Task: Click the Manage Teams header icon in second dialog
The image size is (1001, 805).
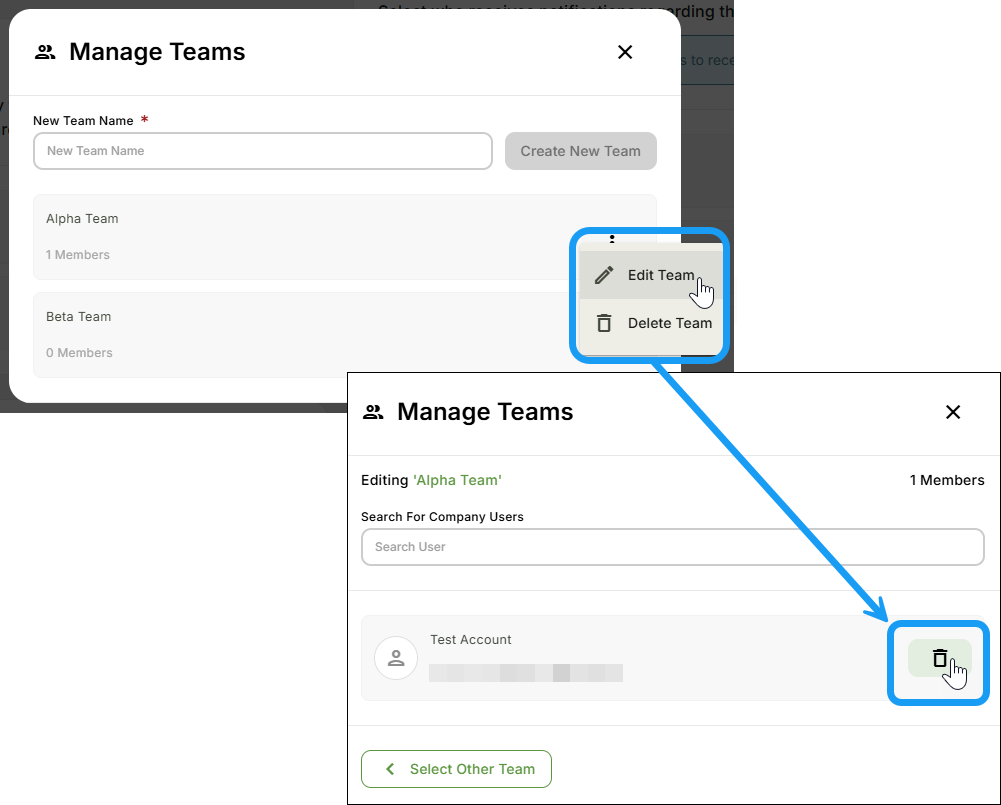Action: [x=372, y=411]
